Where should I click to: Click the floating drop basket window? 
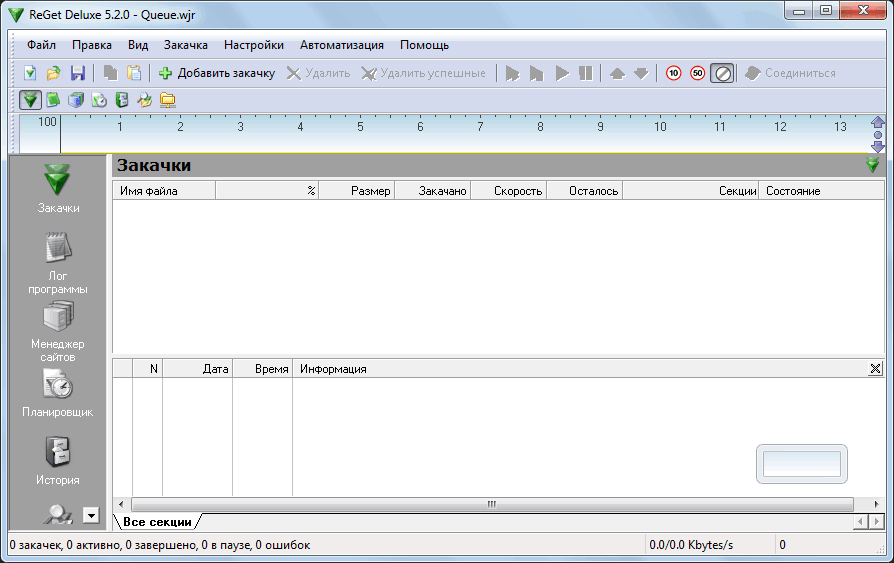pos(802,464)
